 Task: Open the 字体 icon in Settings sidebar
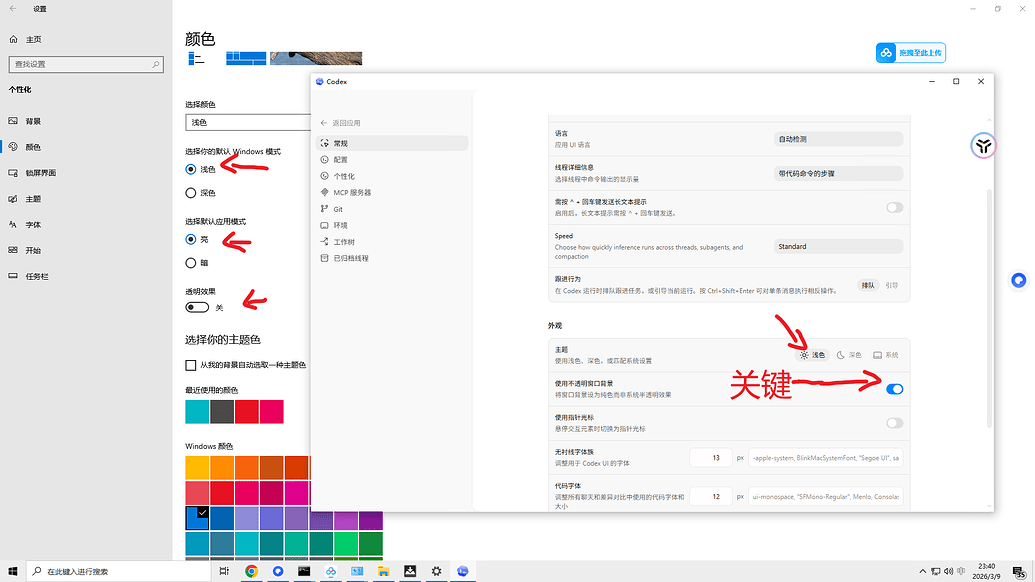pos(13,224)
